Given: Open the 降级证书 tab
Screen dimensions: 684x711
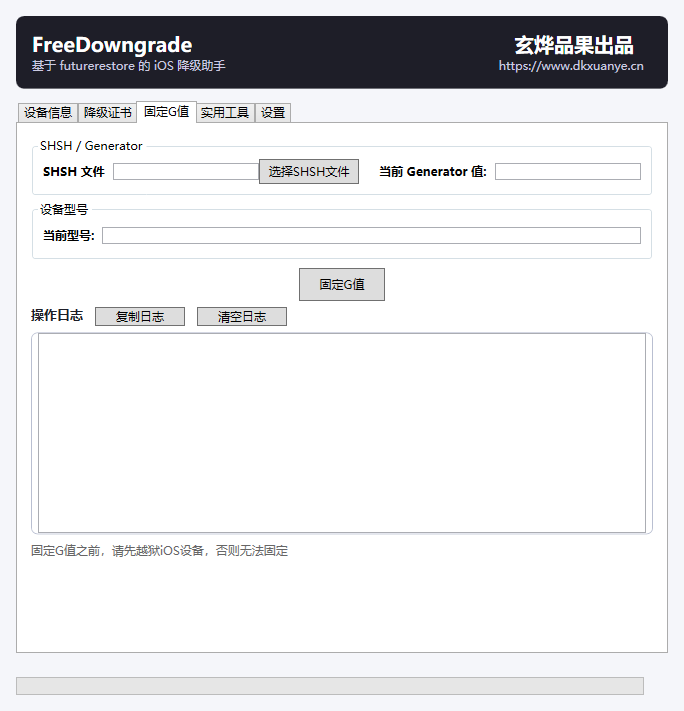Looking at the screenshot, I should [107, 112].
